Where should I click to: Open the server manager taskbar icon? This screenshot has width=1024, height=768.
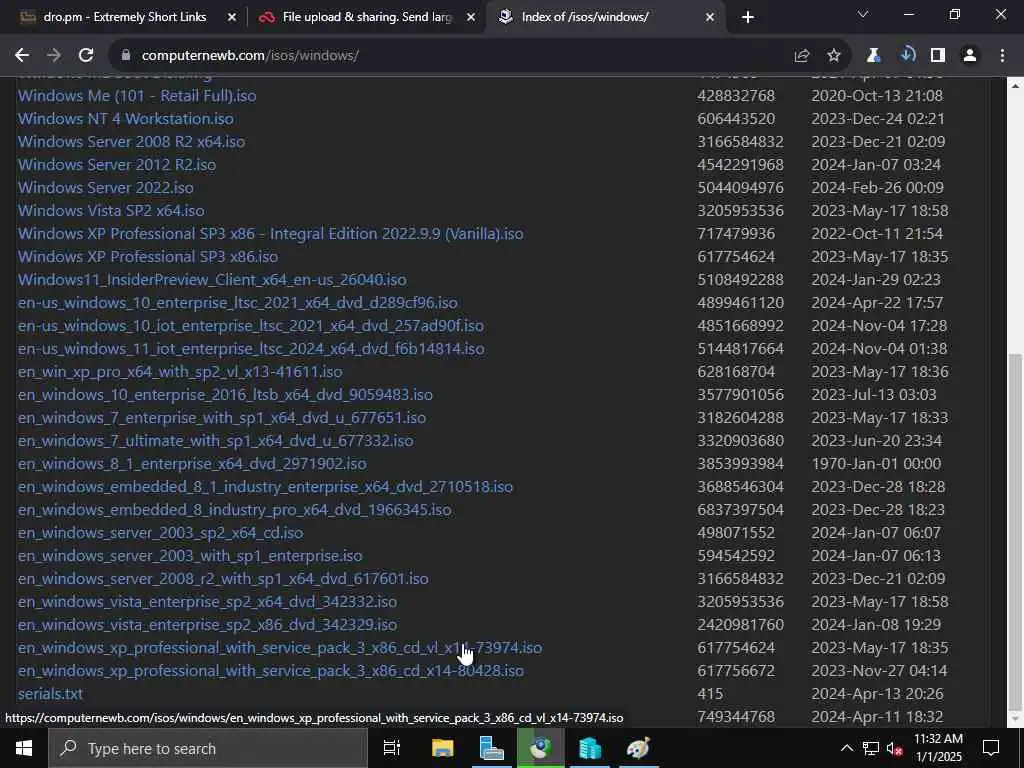[491, 748]
